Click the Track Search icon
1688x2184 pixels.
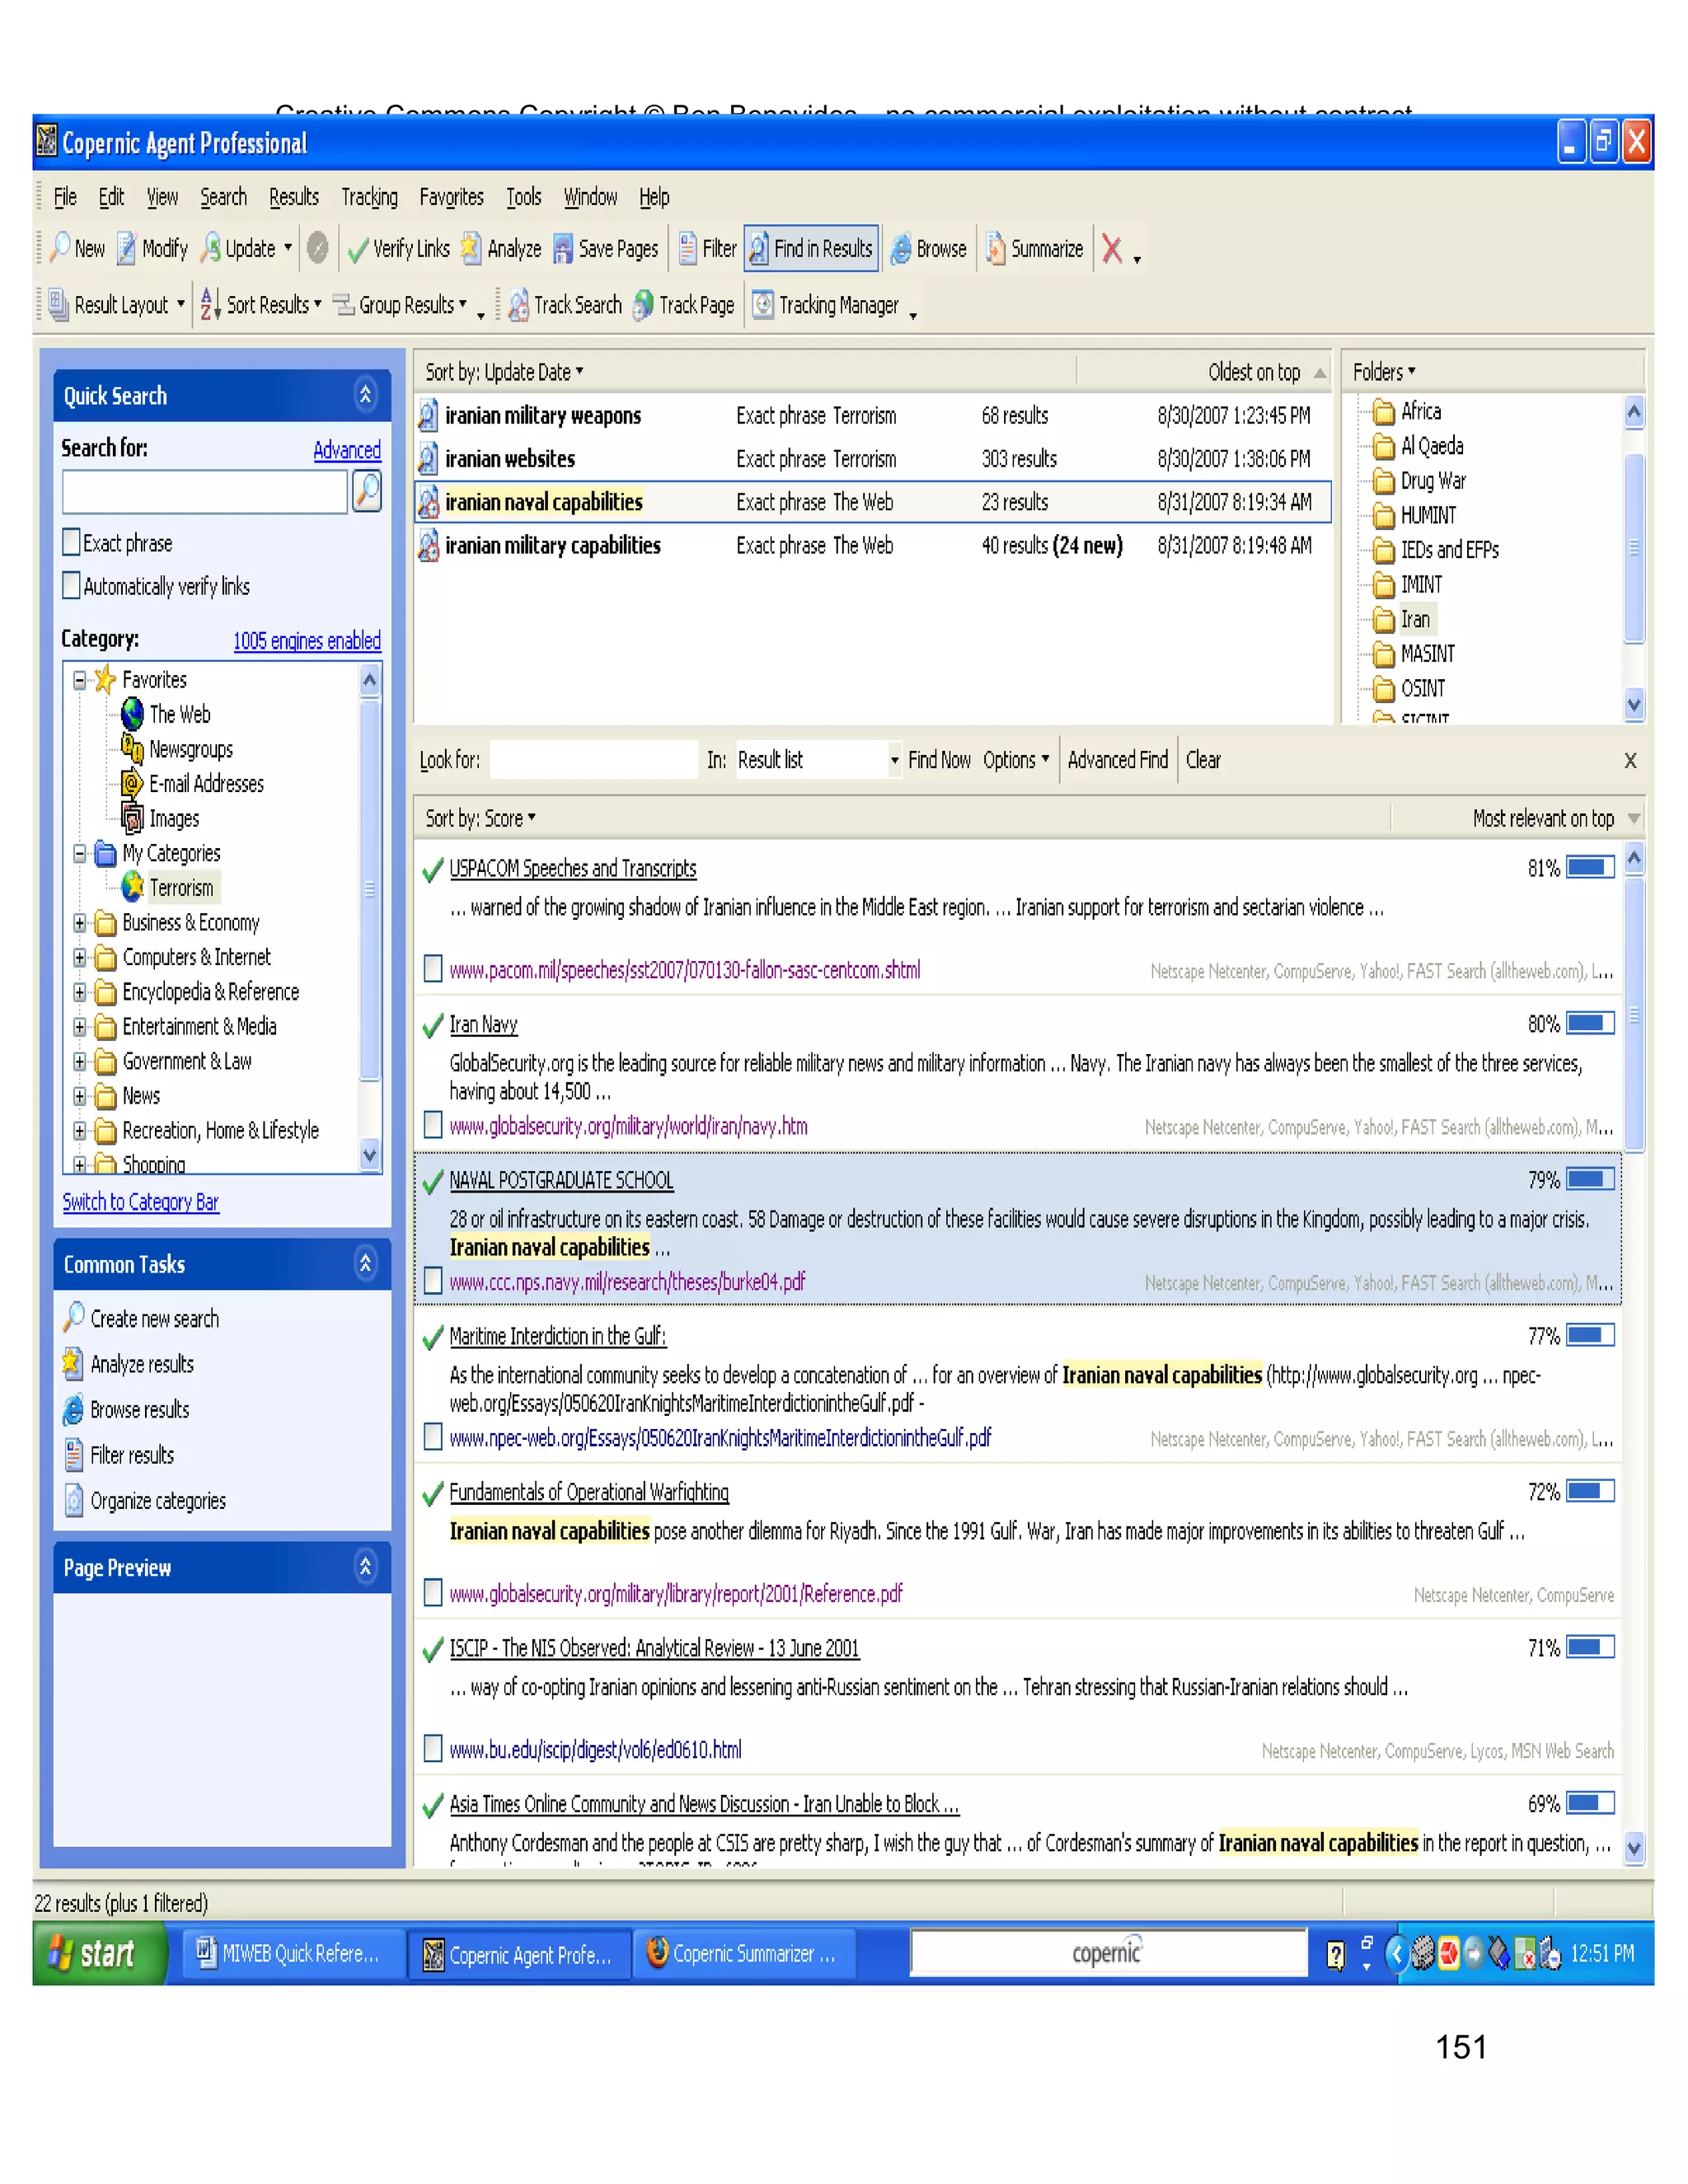[x=518, y=305]
